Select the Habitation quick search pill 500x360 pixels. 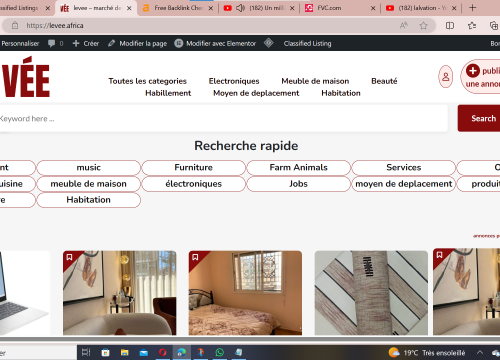(89, 200)
